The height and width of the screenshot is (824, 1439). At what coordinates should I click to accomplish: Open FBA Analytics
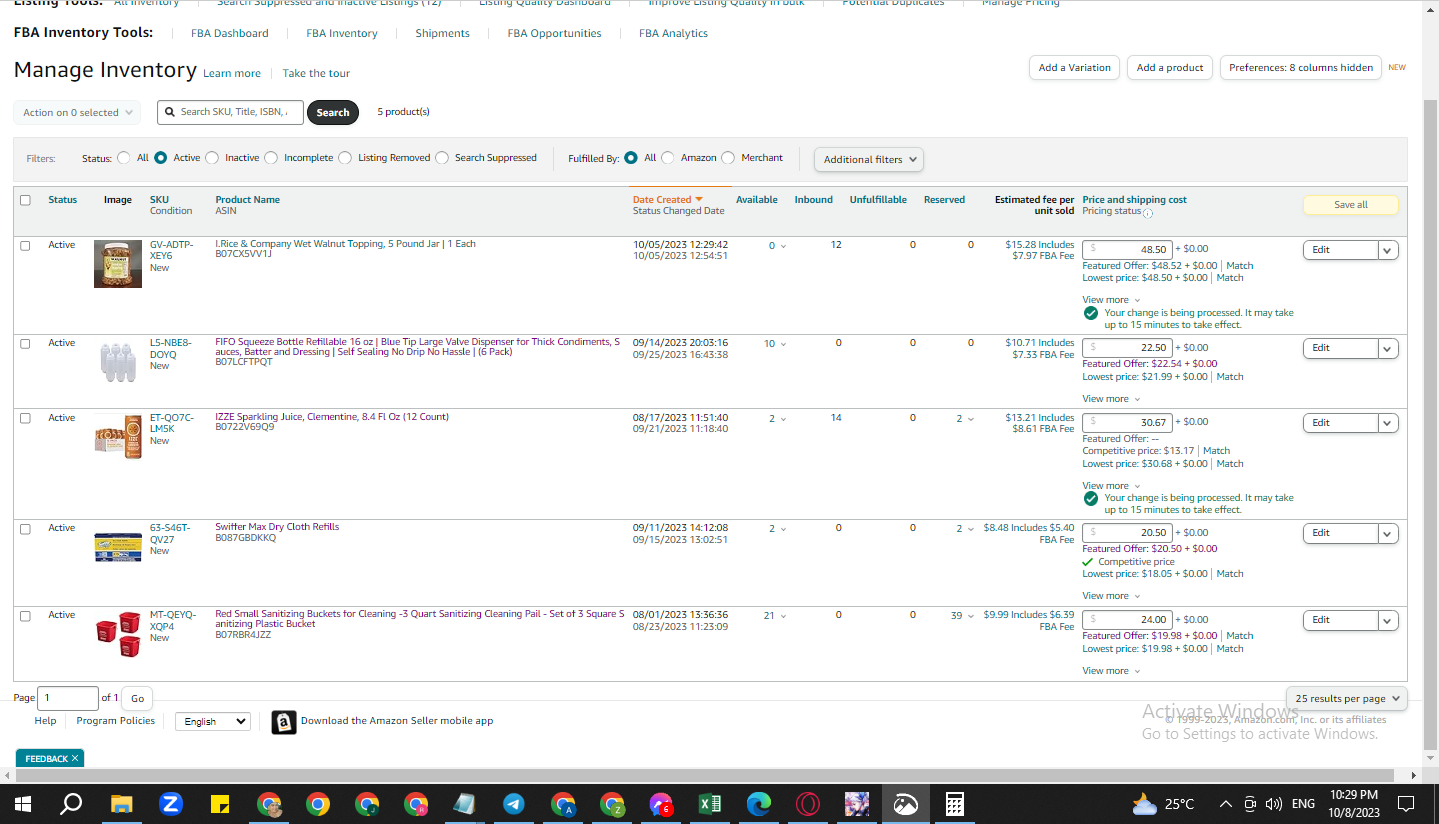[673, 33]
